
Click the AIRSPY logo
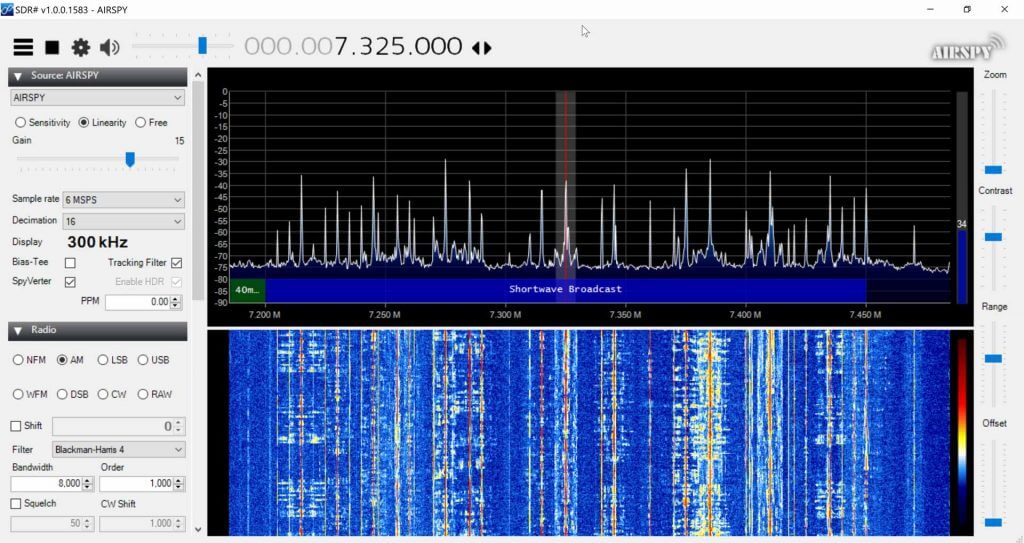(x=962, y=50)
